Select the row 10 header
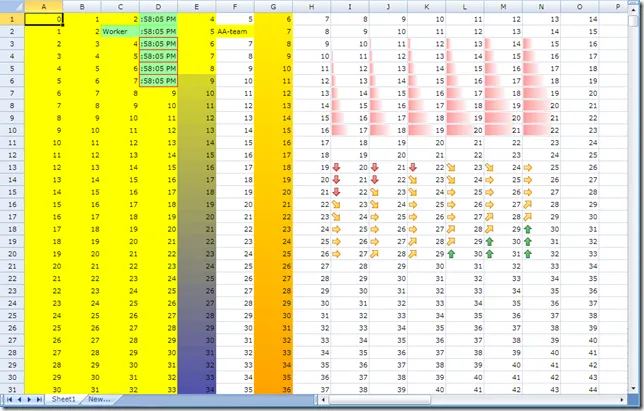The height and width of the screenshot is (411, 644). (x=12, y=130)
